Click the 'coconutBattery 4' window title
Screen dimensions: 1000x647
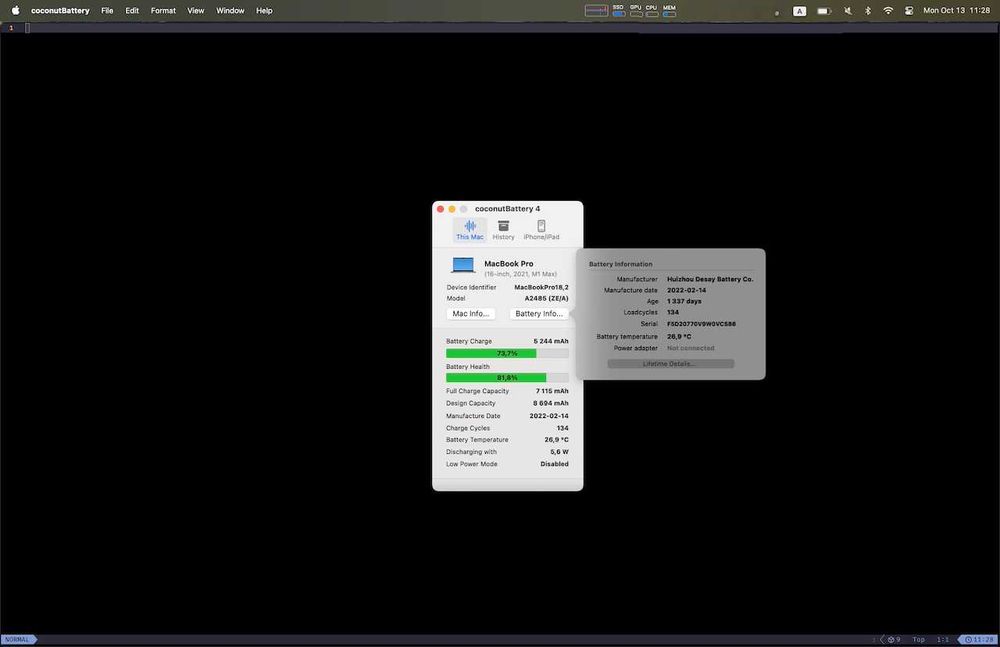coord(507,209)
